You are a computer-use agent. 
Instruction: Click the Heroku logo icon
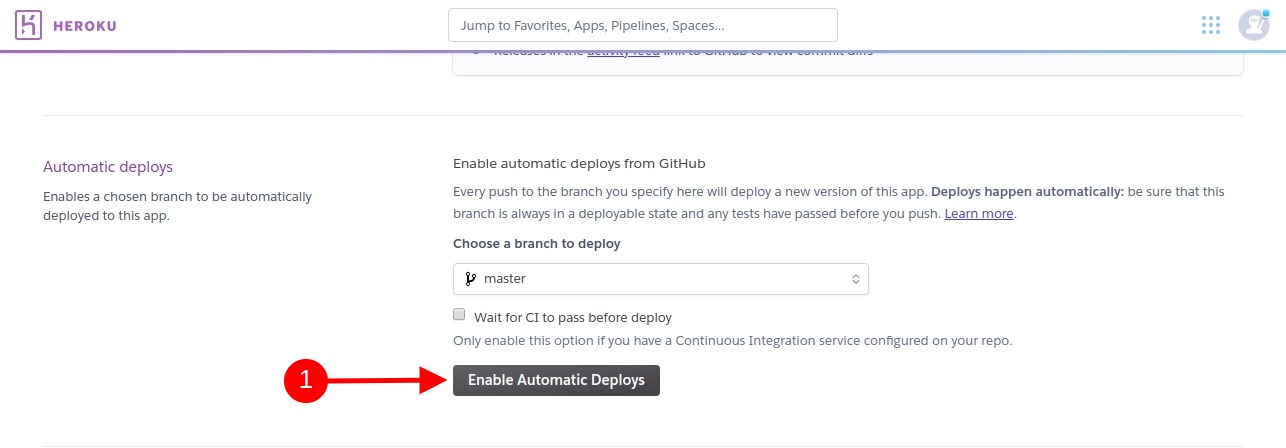click(x=29, y=25)
